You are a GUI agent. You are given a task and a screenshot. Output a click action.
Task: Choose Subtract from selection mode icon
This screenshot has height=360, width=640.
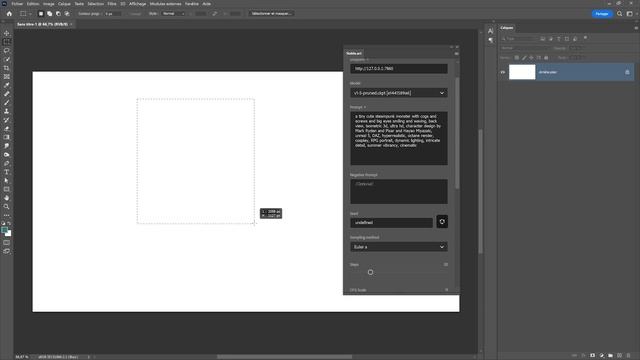pos(58,13)
